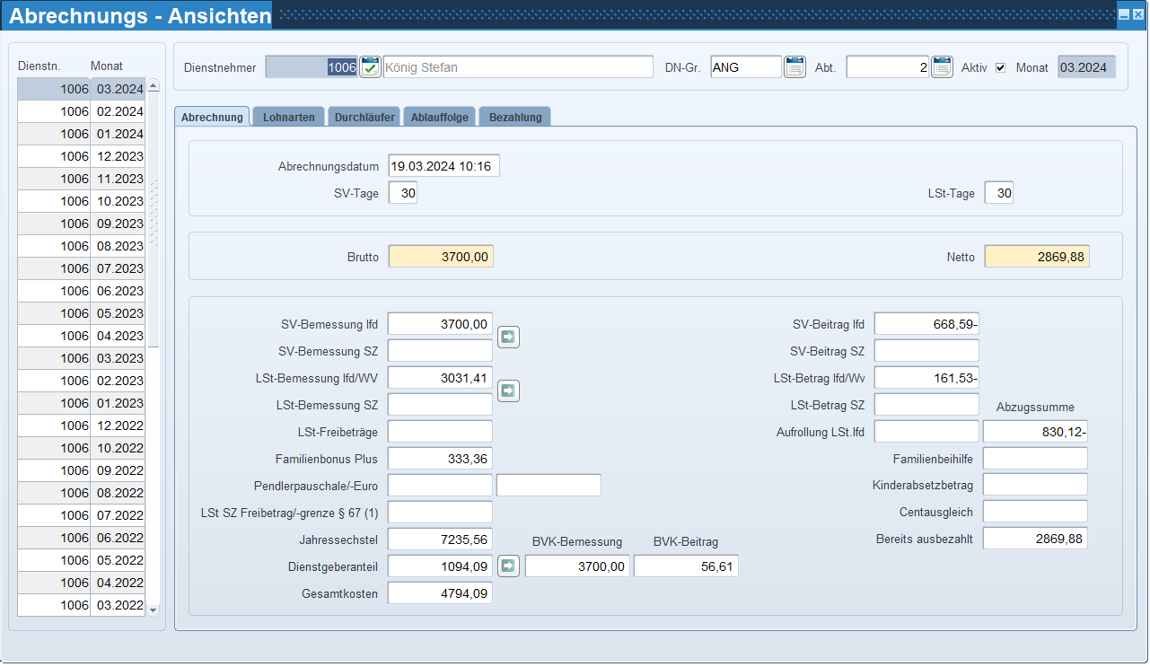The image size is (1150, 667).
Task: Click the name field König Stefan
Action: tap(518, 67)
